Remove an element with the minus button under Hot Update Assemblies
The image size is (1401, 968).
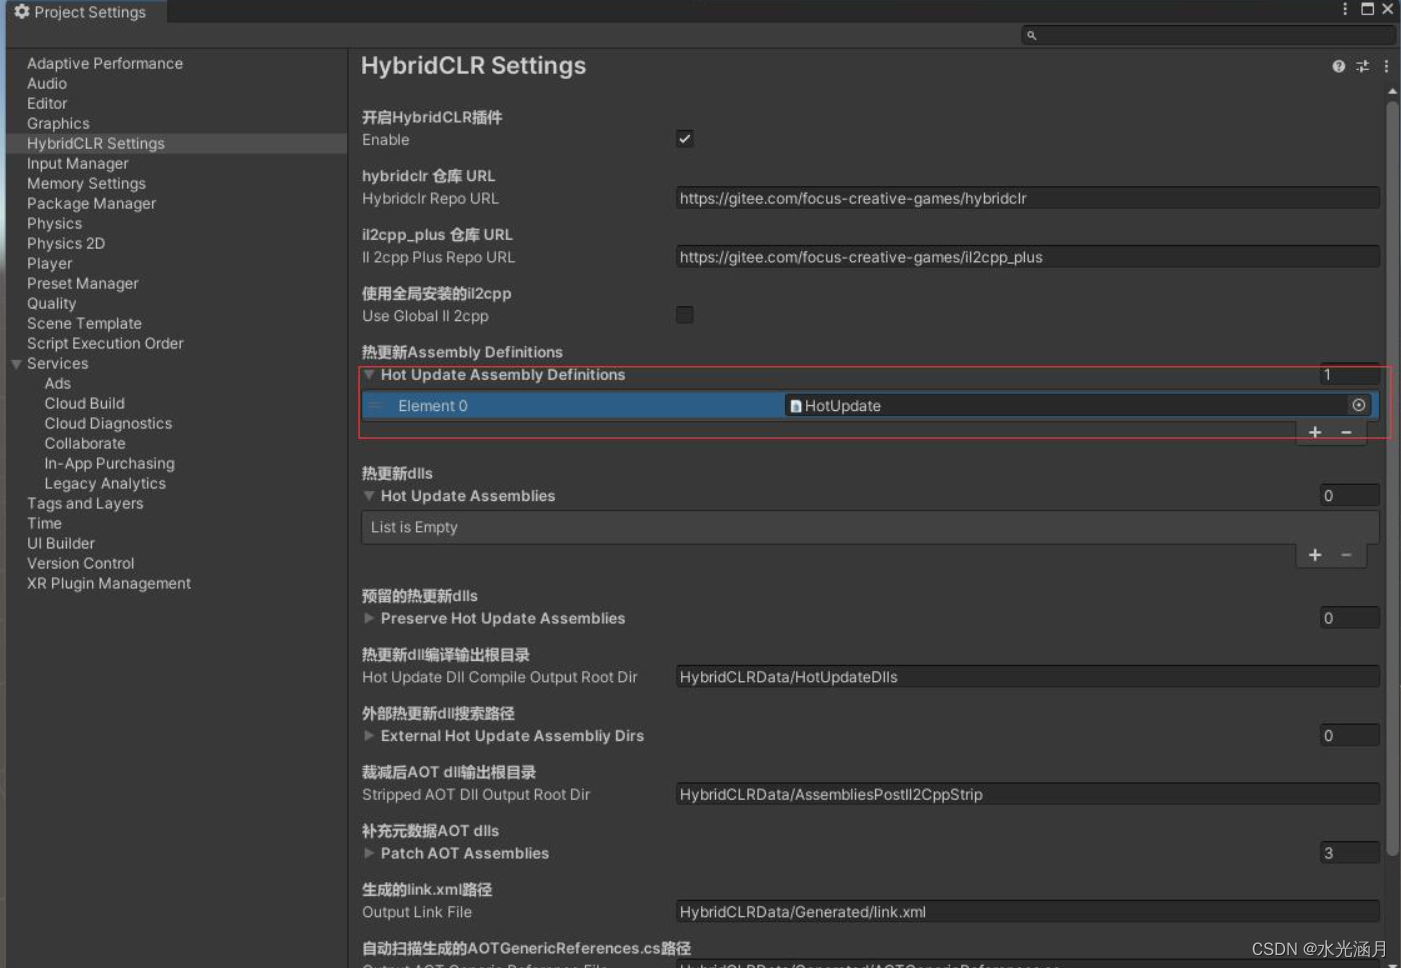coord(1345,555)
